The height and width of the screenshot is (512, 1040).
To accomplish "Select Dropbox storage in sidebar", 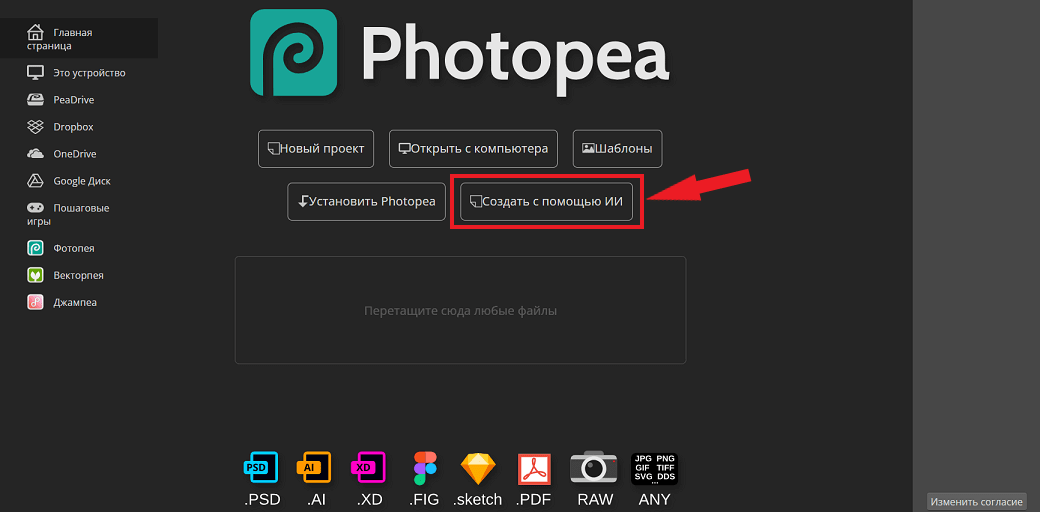I will (x=73, y=127).
